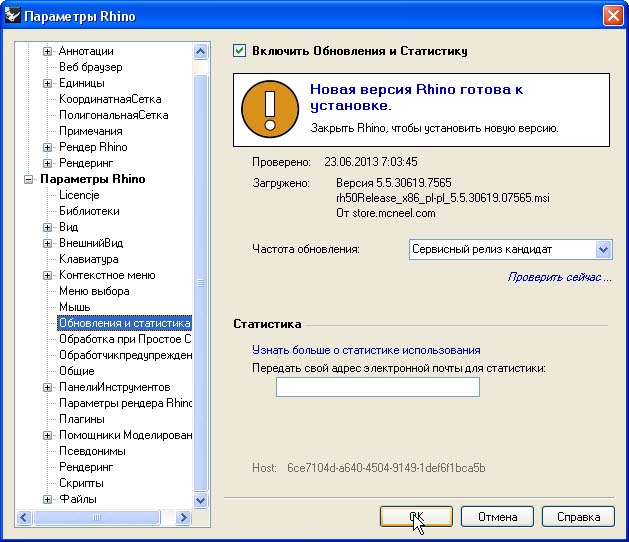
Task: Open the Скрипты settings page
Action: pyautogui.click(x=81, y=483)
